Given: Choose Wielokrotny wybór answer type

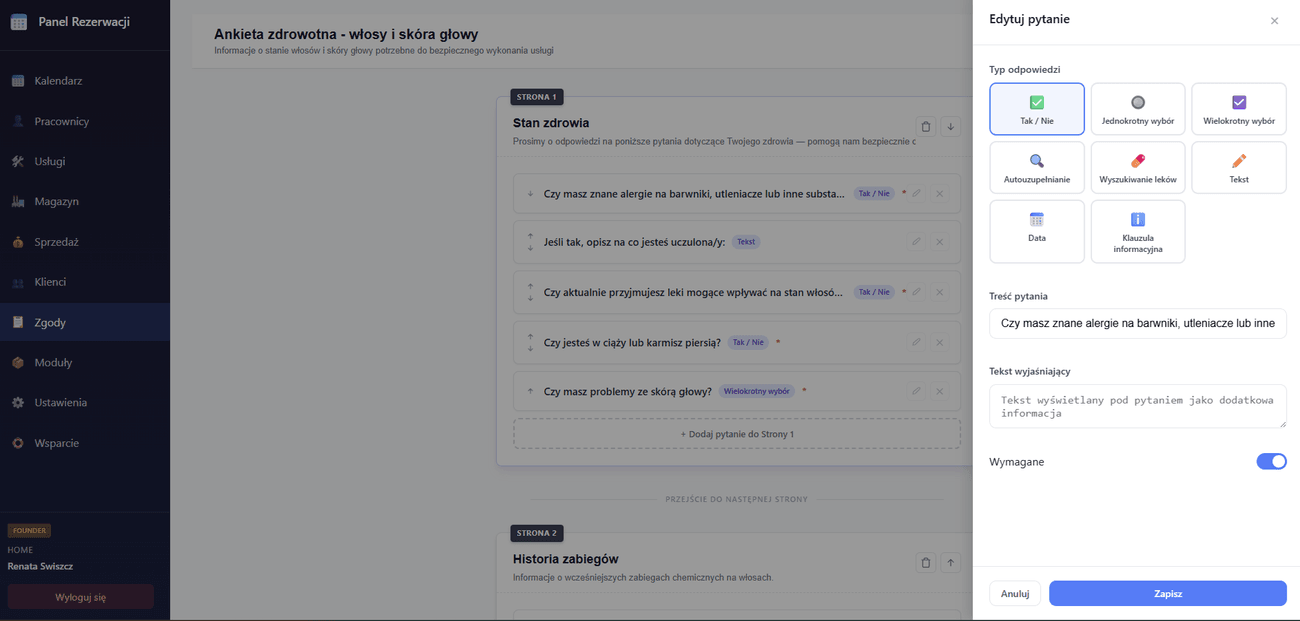Looking at the screenshot, I should pyautogui.click(x=1238, y=109).
